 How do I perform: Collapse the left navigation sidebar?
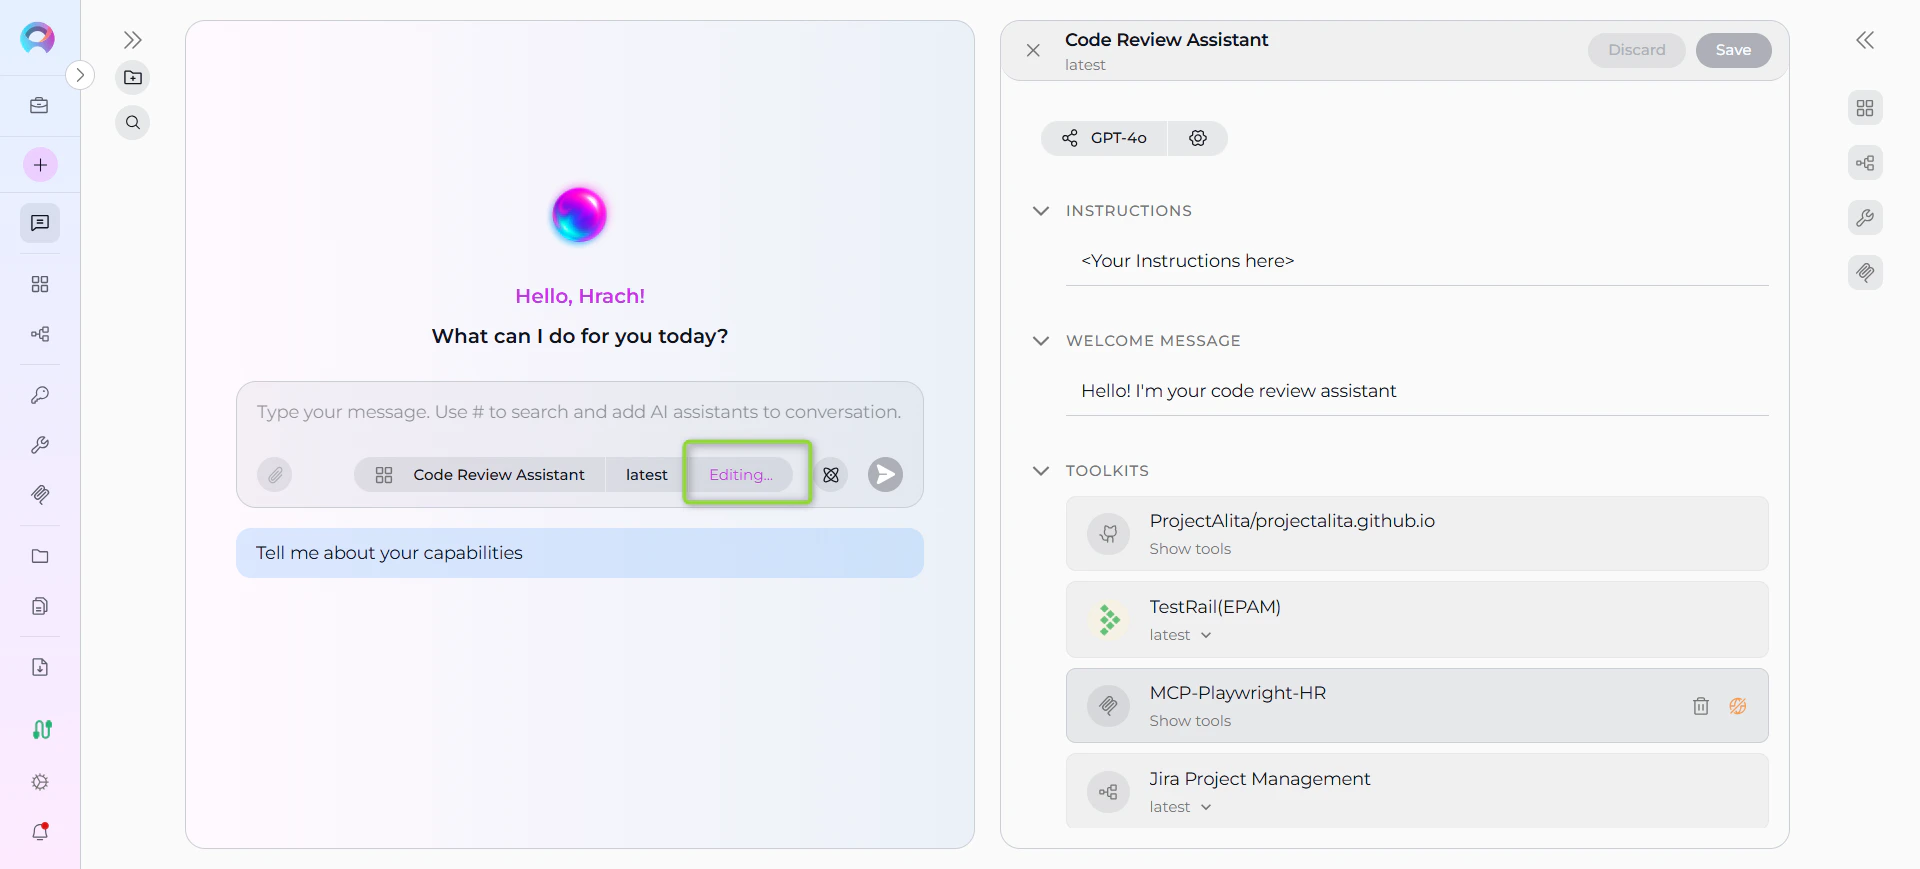[x=133, y=40]
